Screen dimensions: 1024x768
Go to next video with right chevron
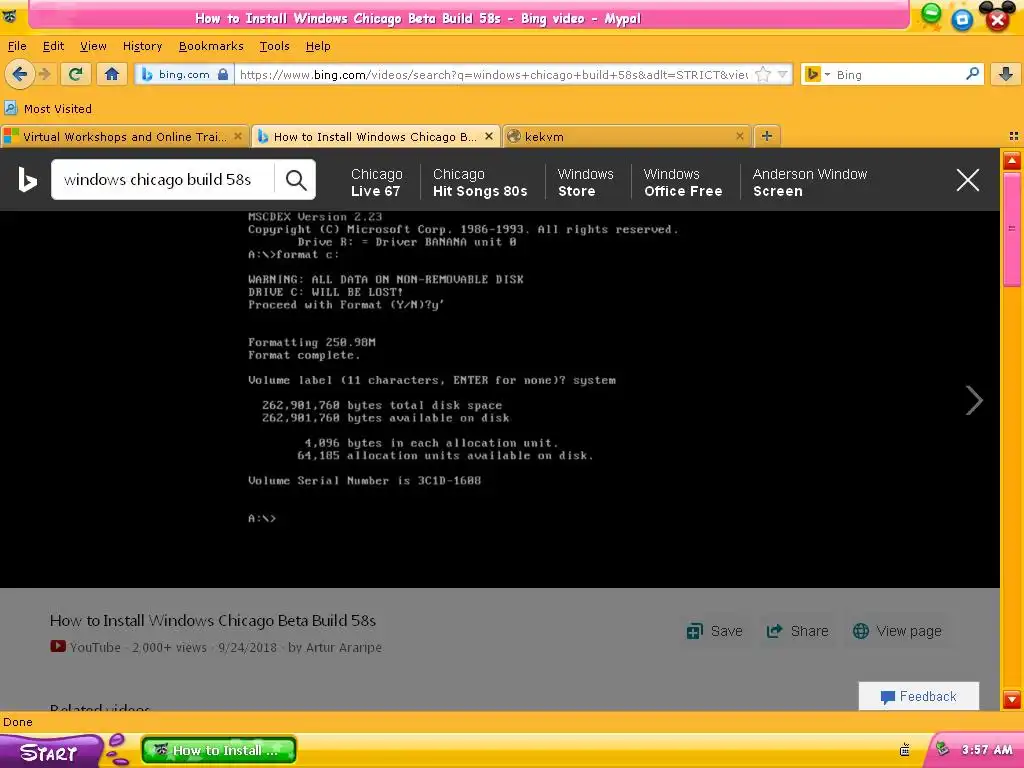(974, 400)
